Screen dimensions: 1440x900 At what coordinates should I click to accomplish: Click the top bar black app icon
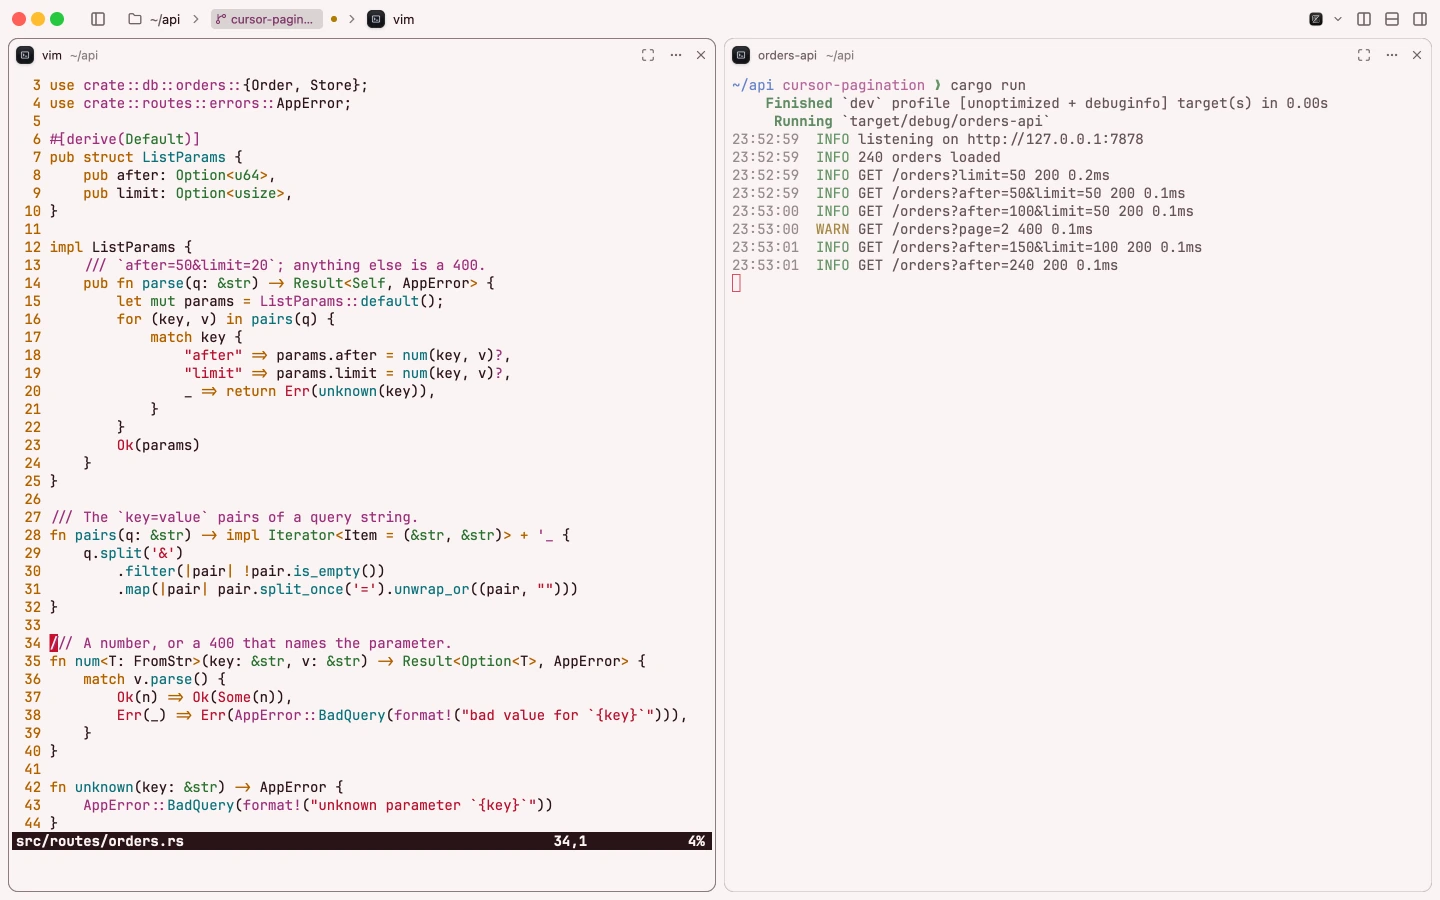click(1316, 19)
